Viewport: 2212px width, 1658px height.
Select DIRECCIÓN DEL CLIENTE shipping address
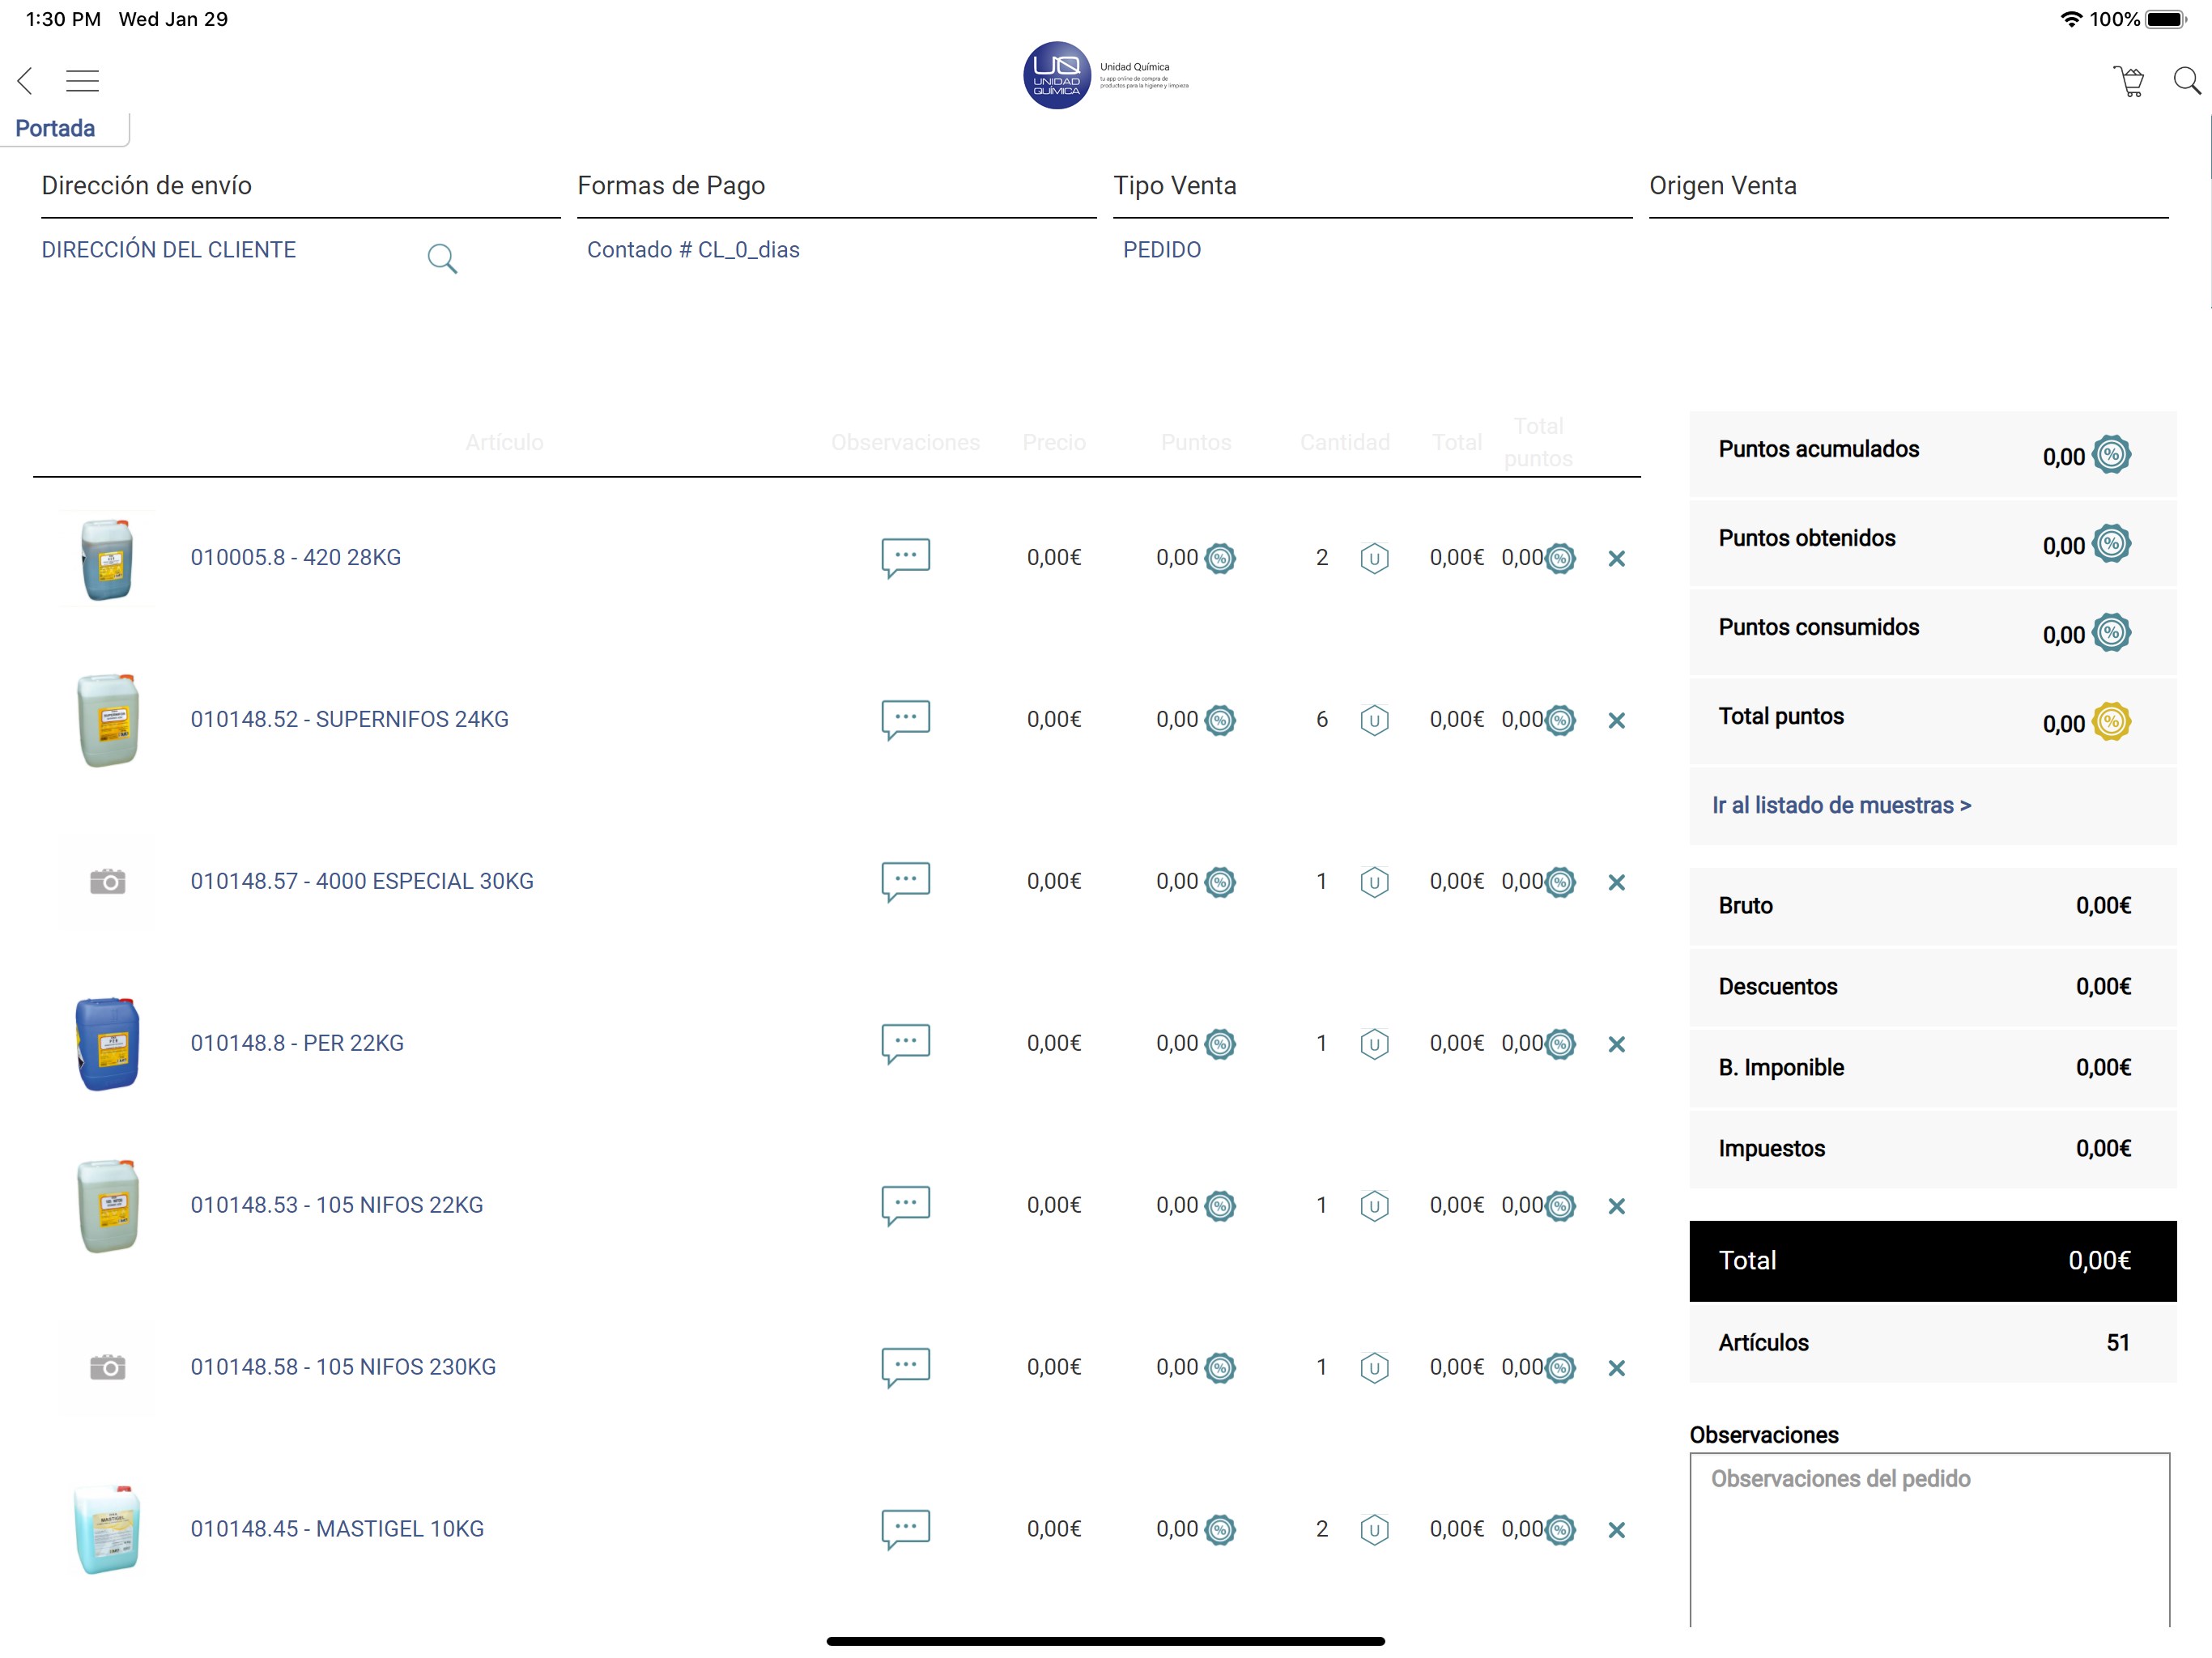point(168,250)
